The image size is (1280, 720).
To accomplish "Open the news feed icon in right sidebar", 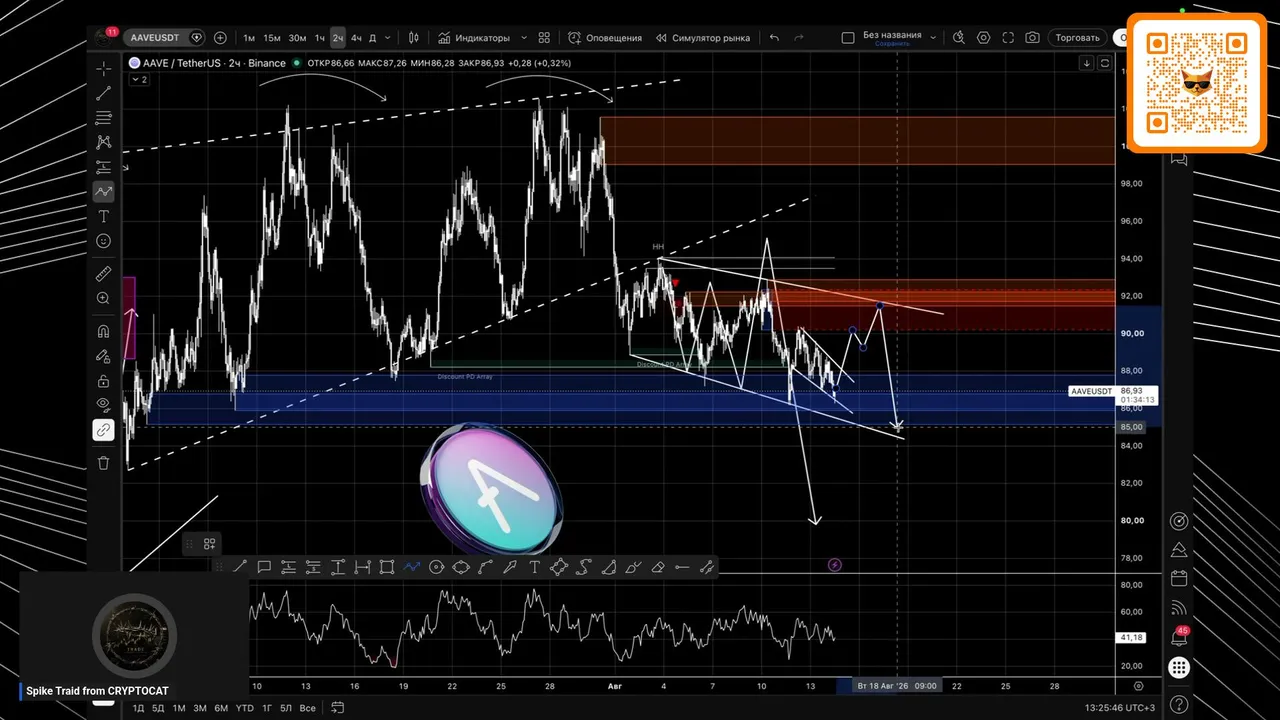I will [1179, 607].
